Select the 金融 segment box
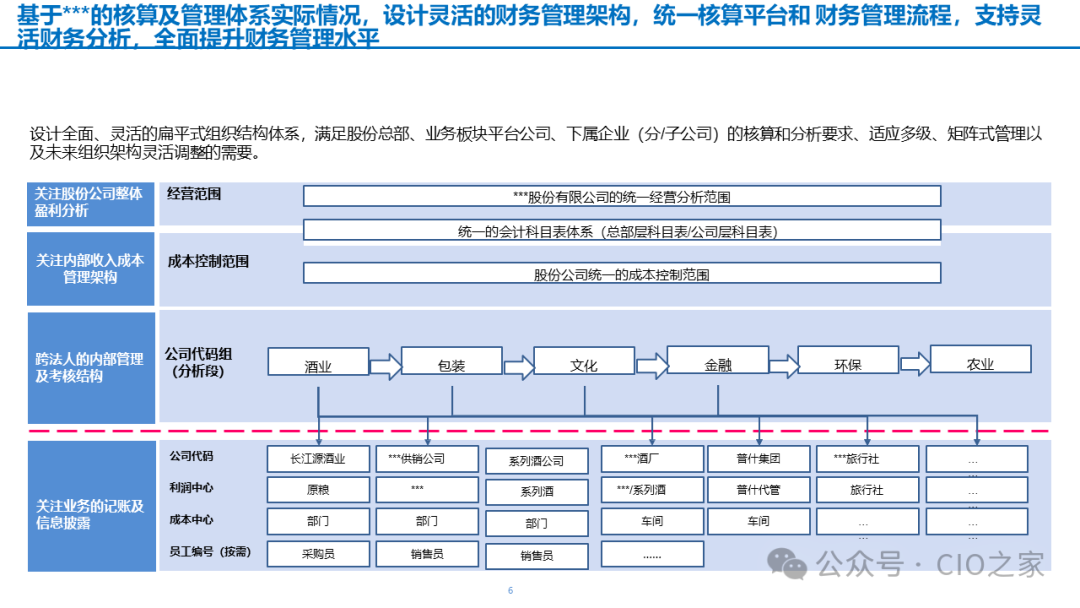 pos(717,362)
